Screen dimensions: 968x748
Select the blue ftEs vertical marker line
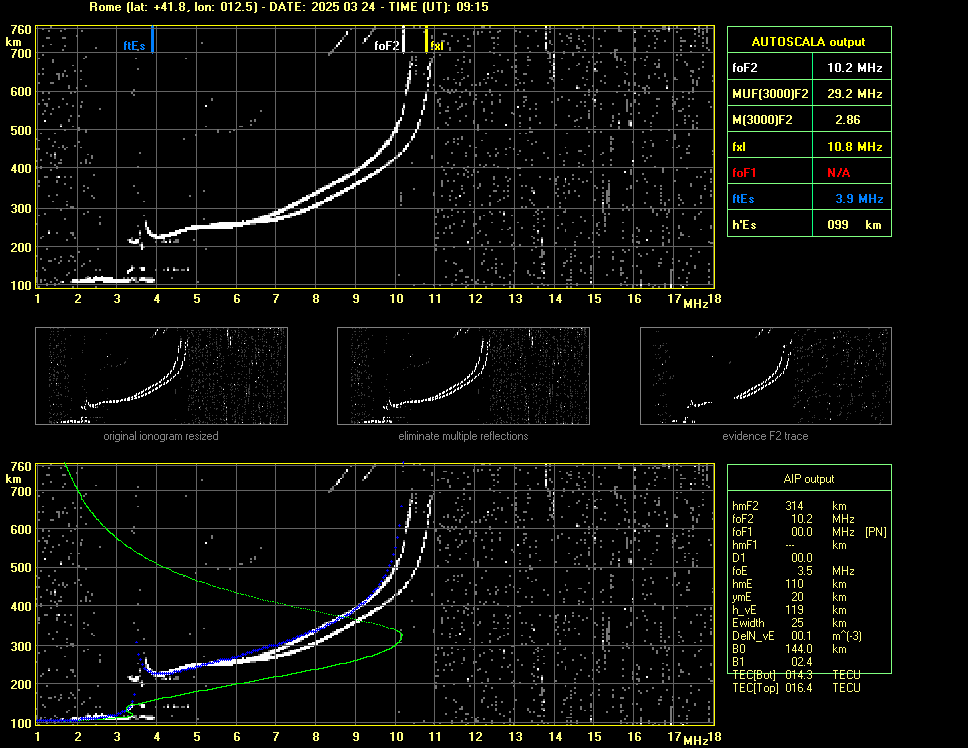(152, 39)
